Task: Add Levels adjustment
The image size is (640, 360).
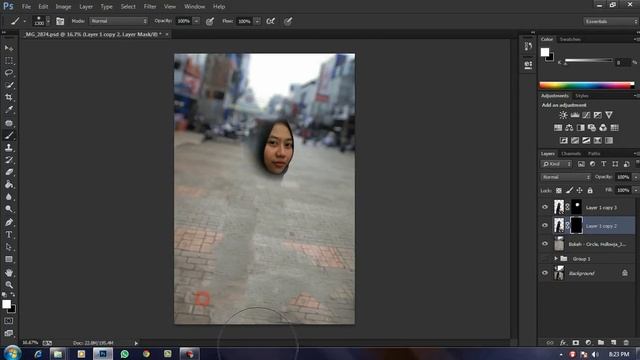Action: click(x=575, y=115)
